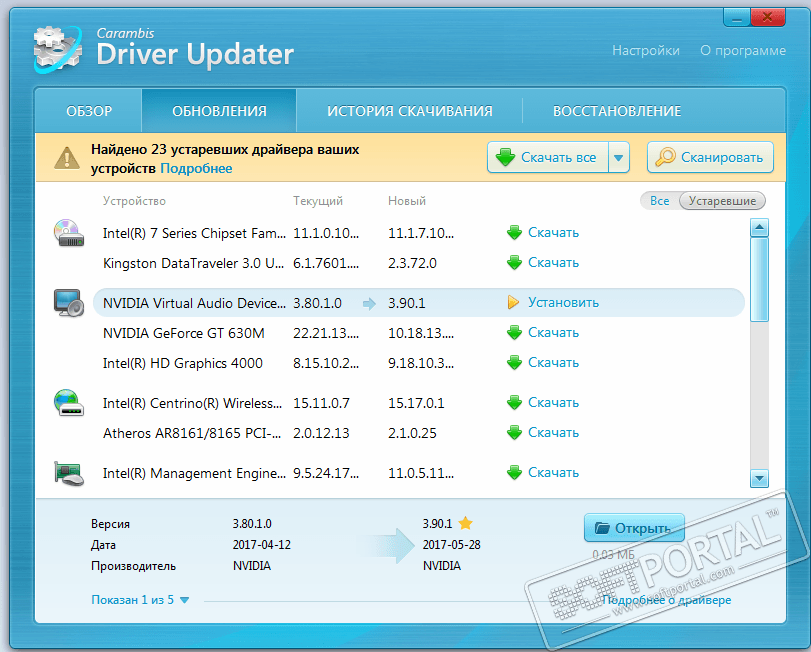Open the ВОССТАНОВЛЕНИЕ tab

pyautogui.click(x=617, y=111)
